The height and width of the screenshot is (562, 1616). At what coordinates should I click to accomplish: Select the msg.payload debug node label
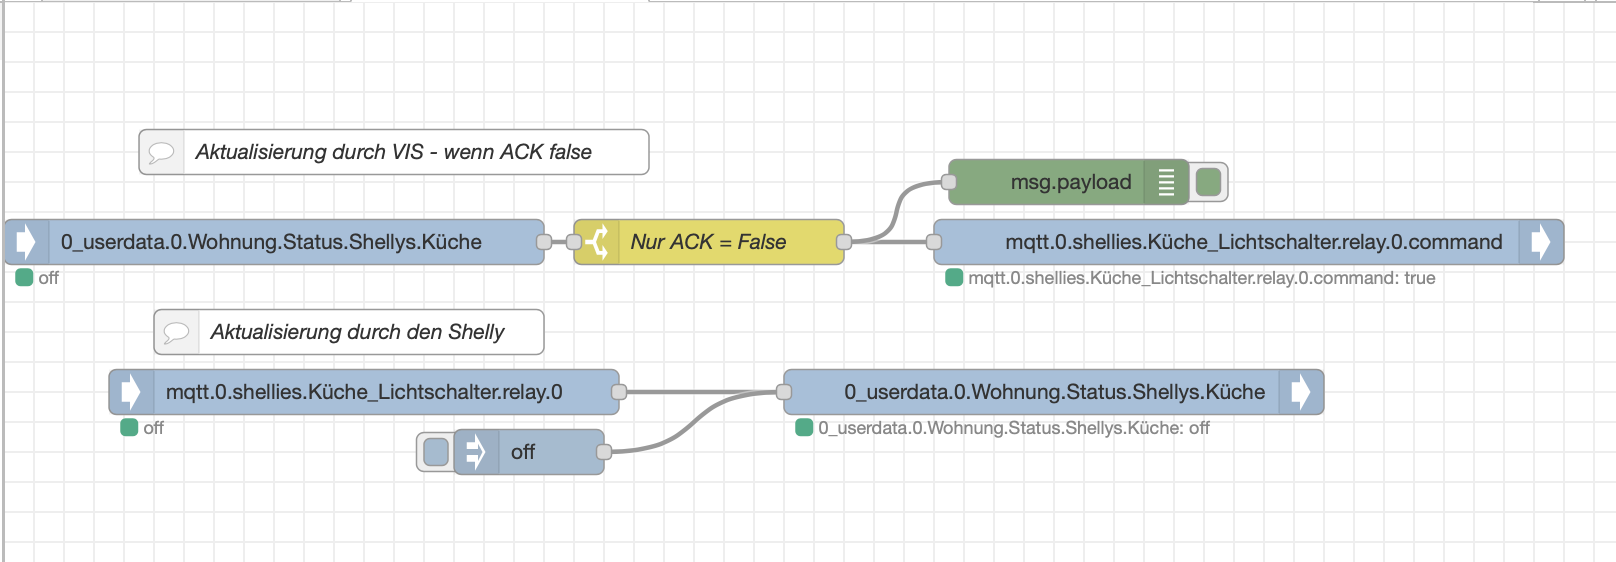coord(1070,182)
